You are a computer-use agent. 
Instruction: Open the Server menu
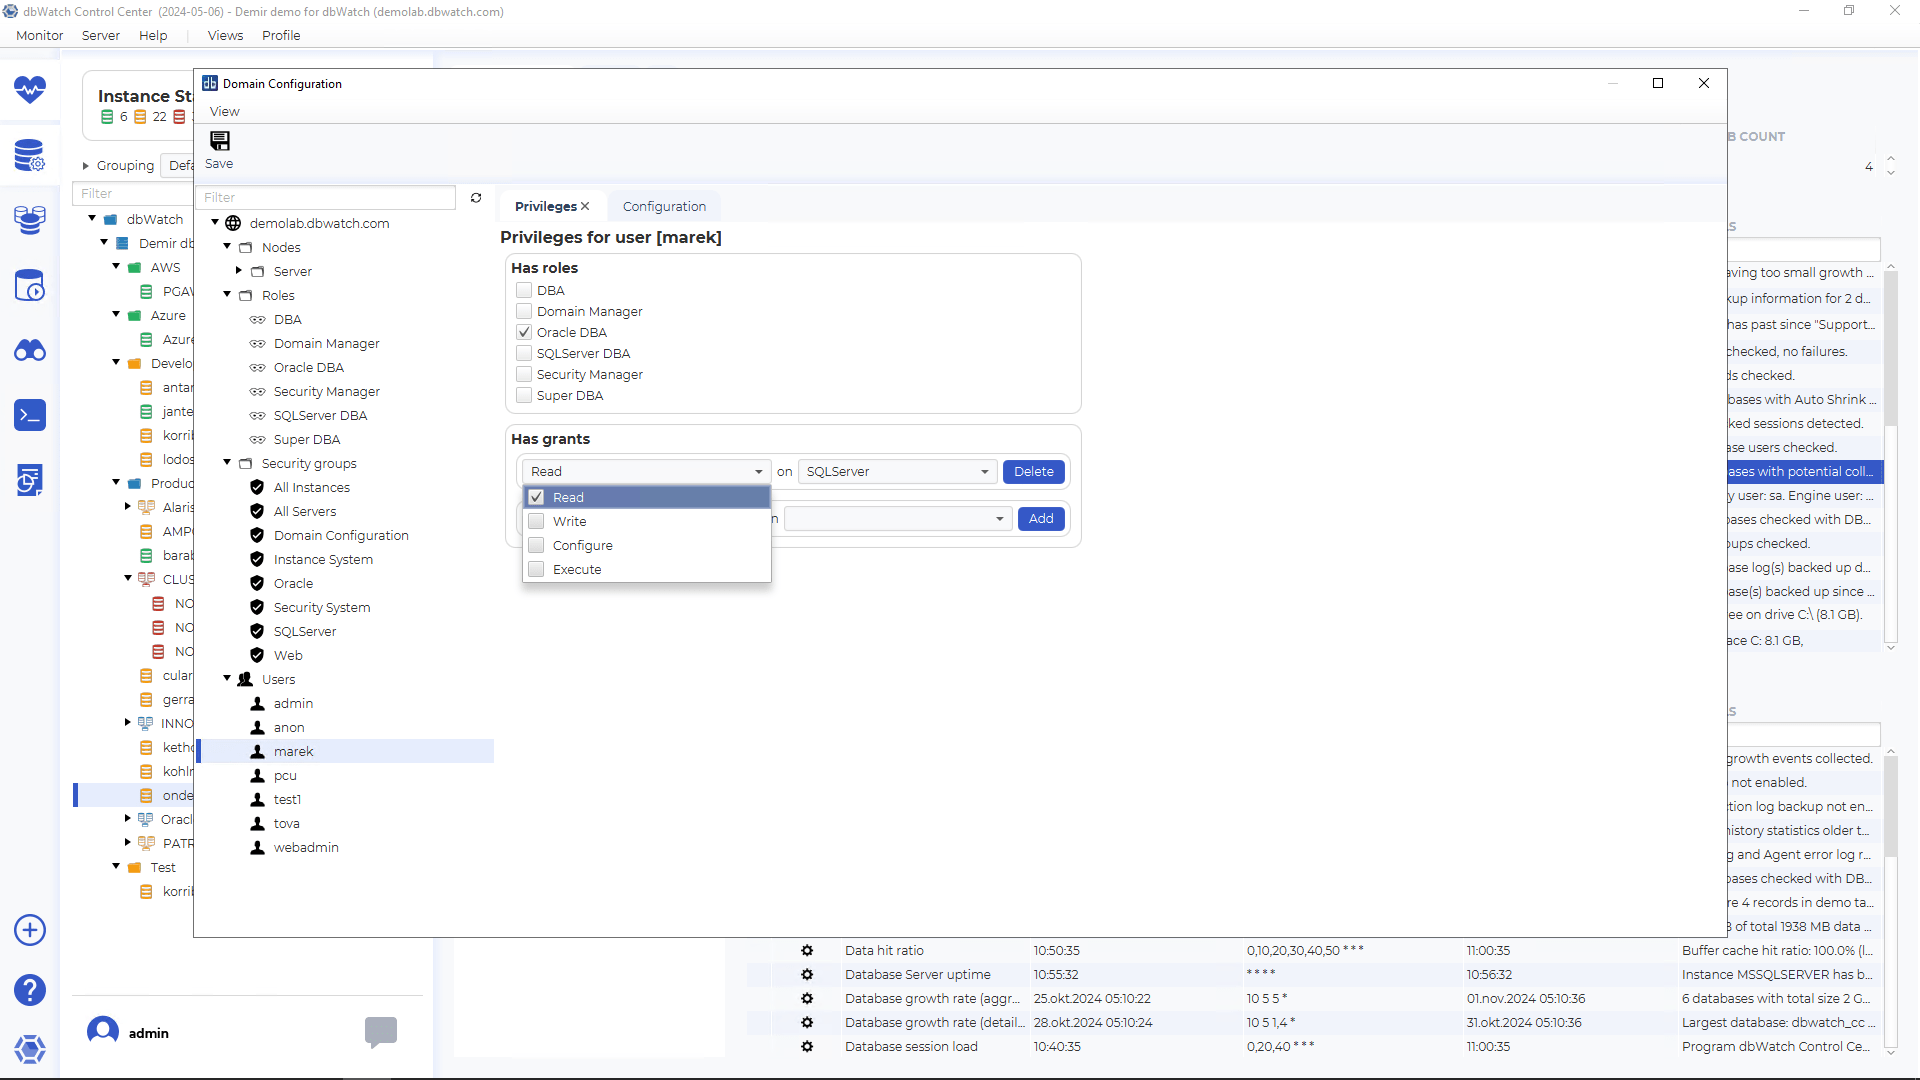[101, 36]
